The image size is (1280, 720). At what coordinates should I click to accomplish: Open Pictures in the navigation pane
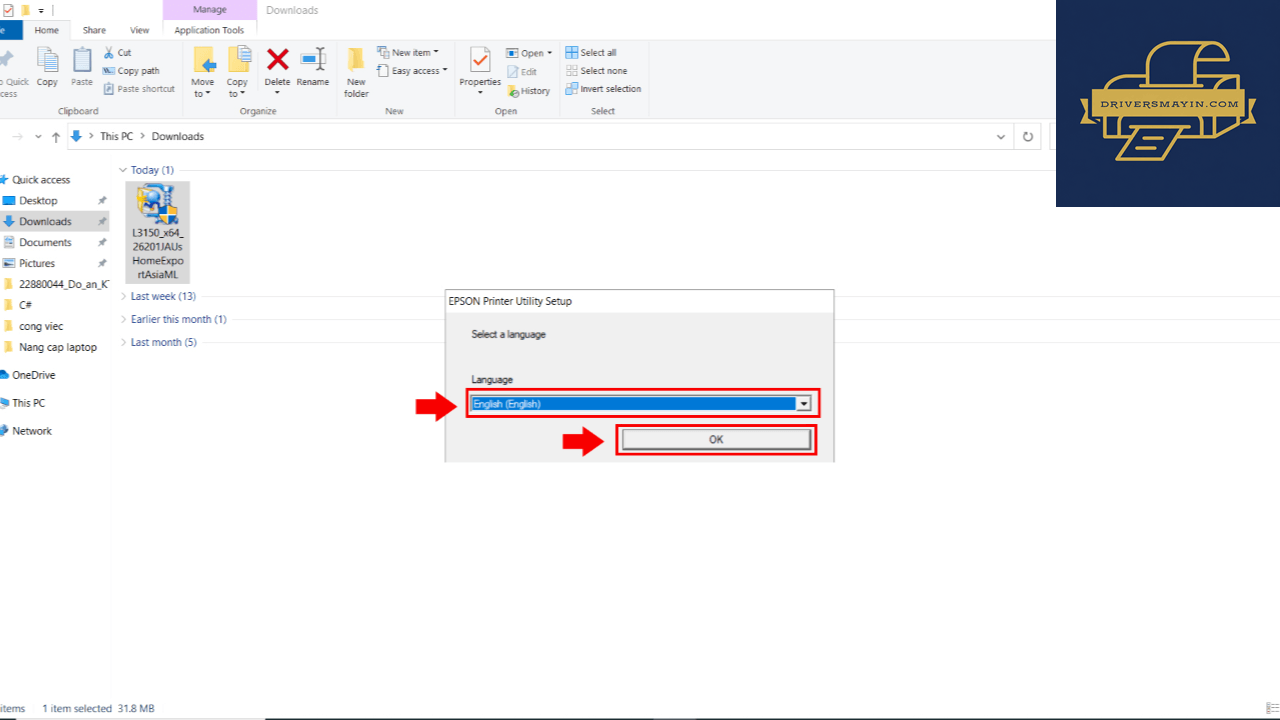click(x=37, y=264)
